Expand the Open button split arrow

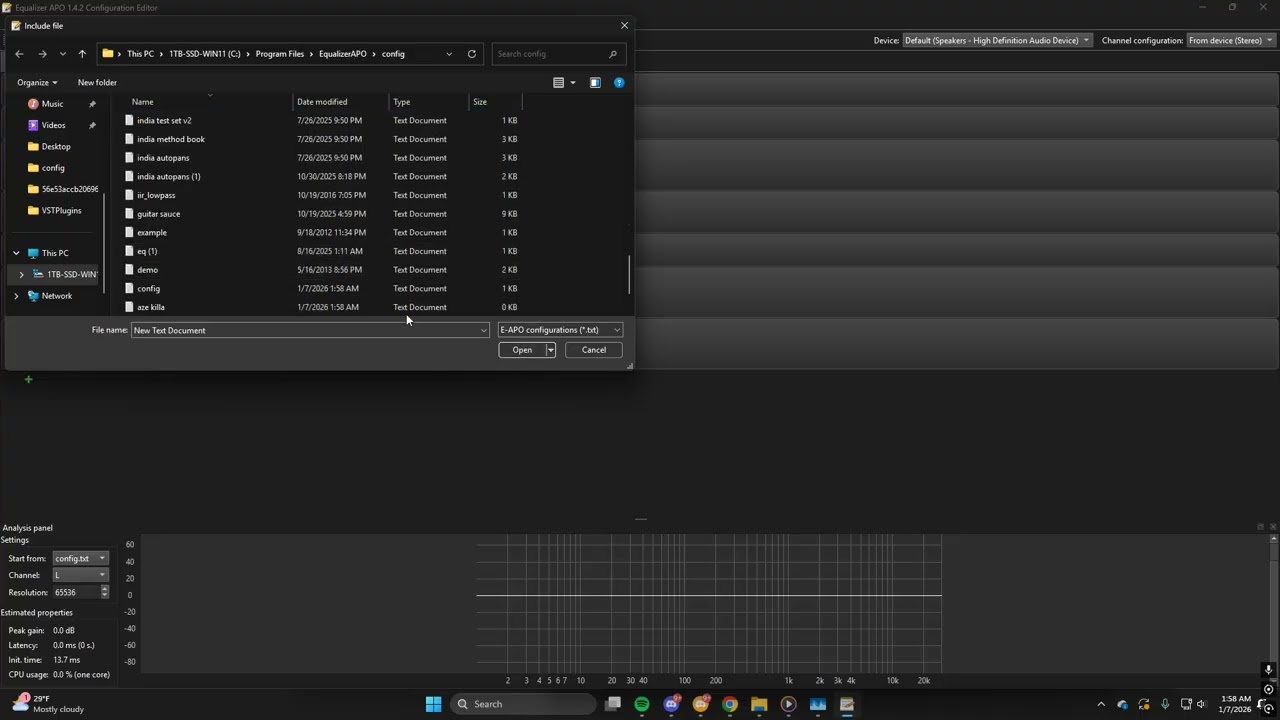[550, 350]
